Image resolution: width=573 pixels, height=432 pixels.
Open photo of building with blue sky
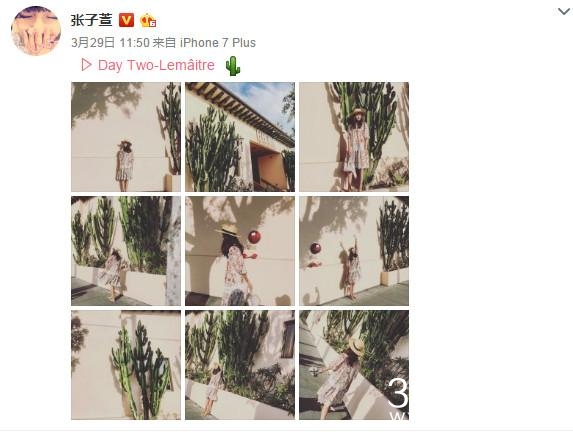[240, 137]
